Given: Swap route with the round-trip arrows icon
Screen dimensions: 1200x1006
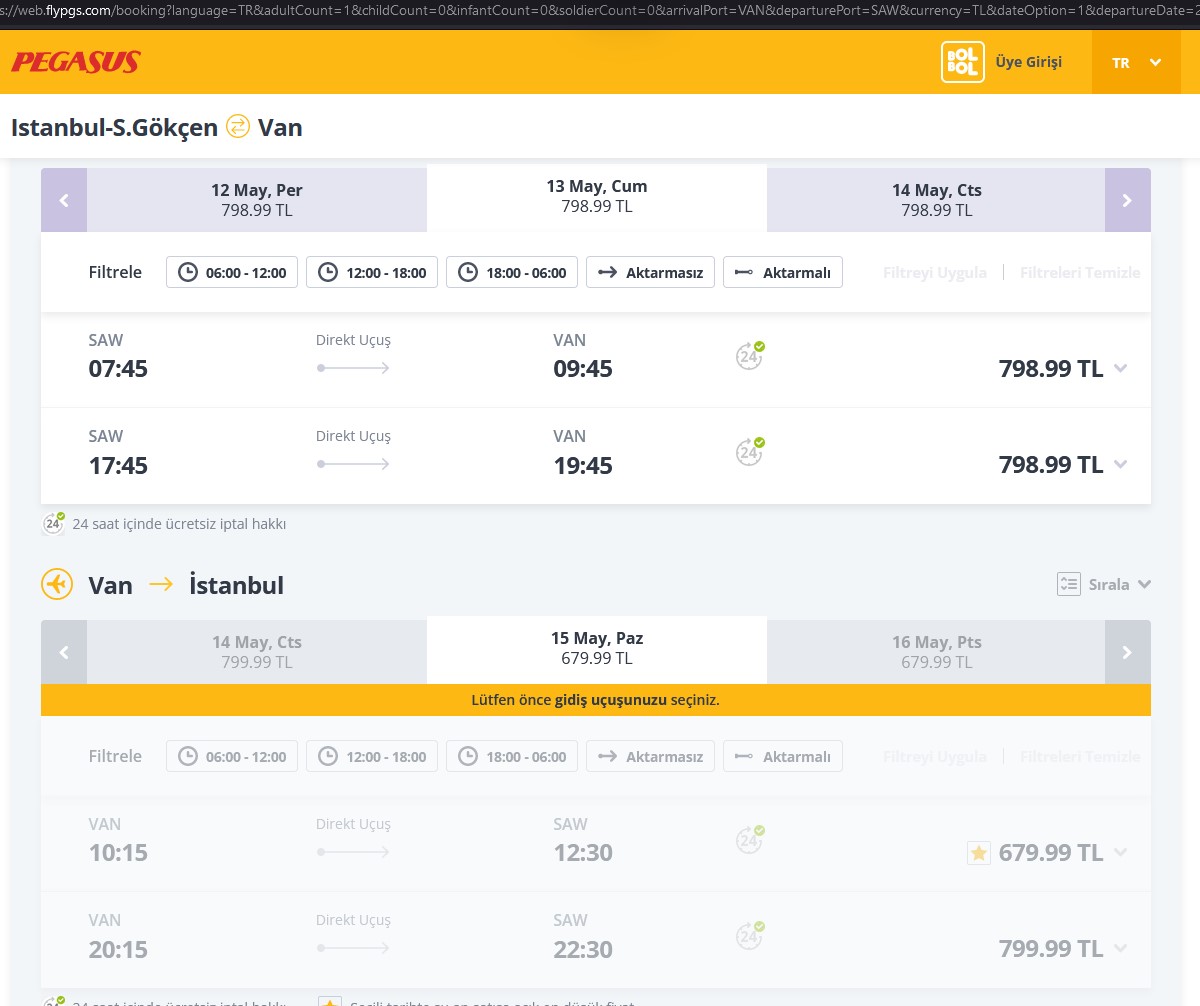Looking at the screenshot, I should pos(238,127).
